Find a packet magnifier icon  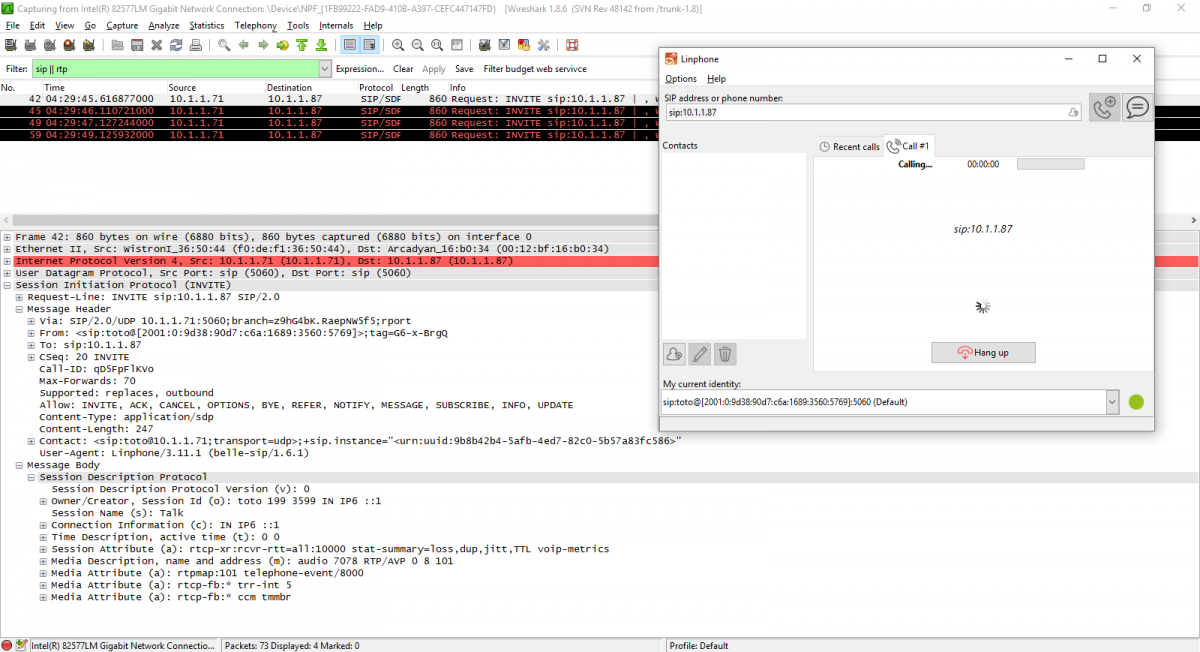[224, 45]
